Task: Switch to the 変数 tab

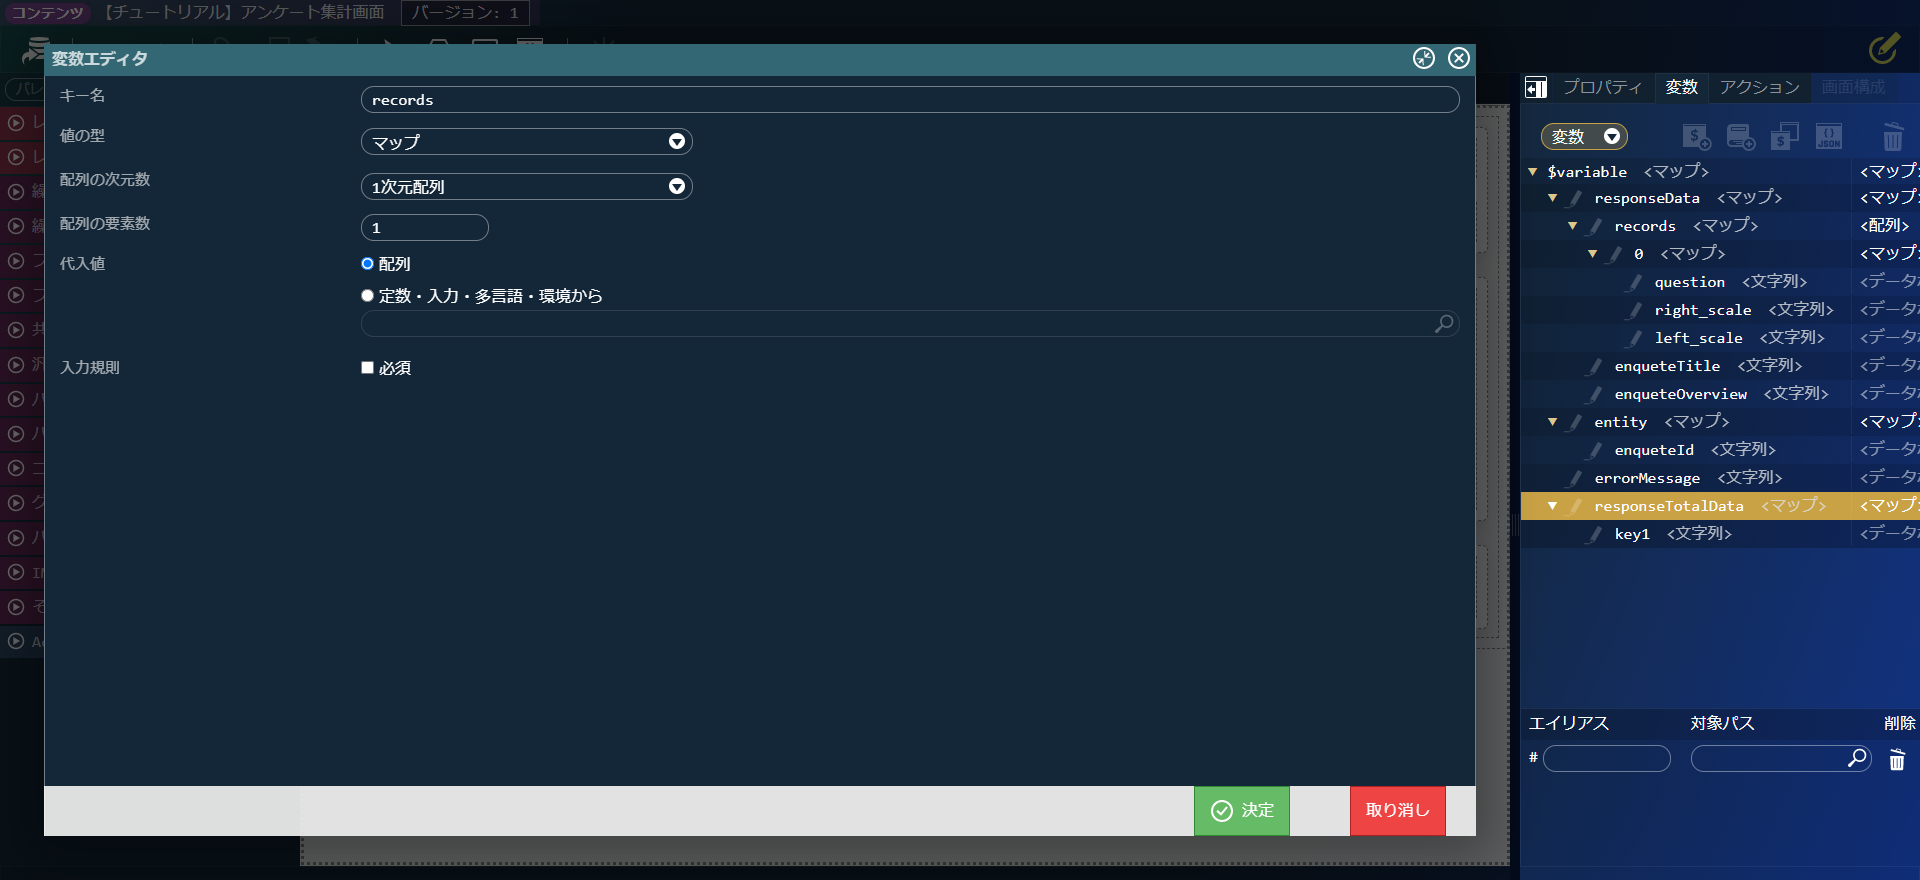Action: [1682, 88]
